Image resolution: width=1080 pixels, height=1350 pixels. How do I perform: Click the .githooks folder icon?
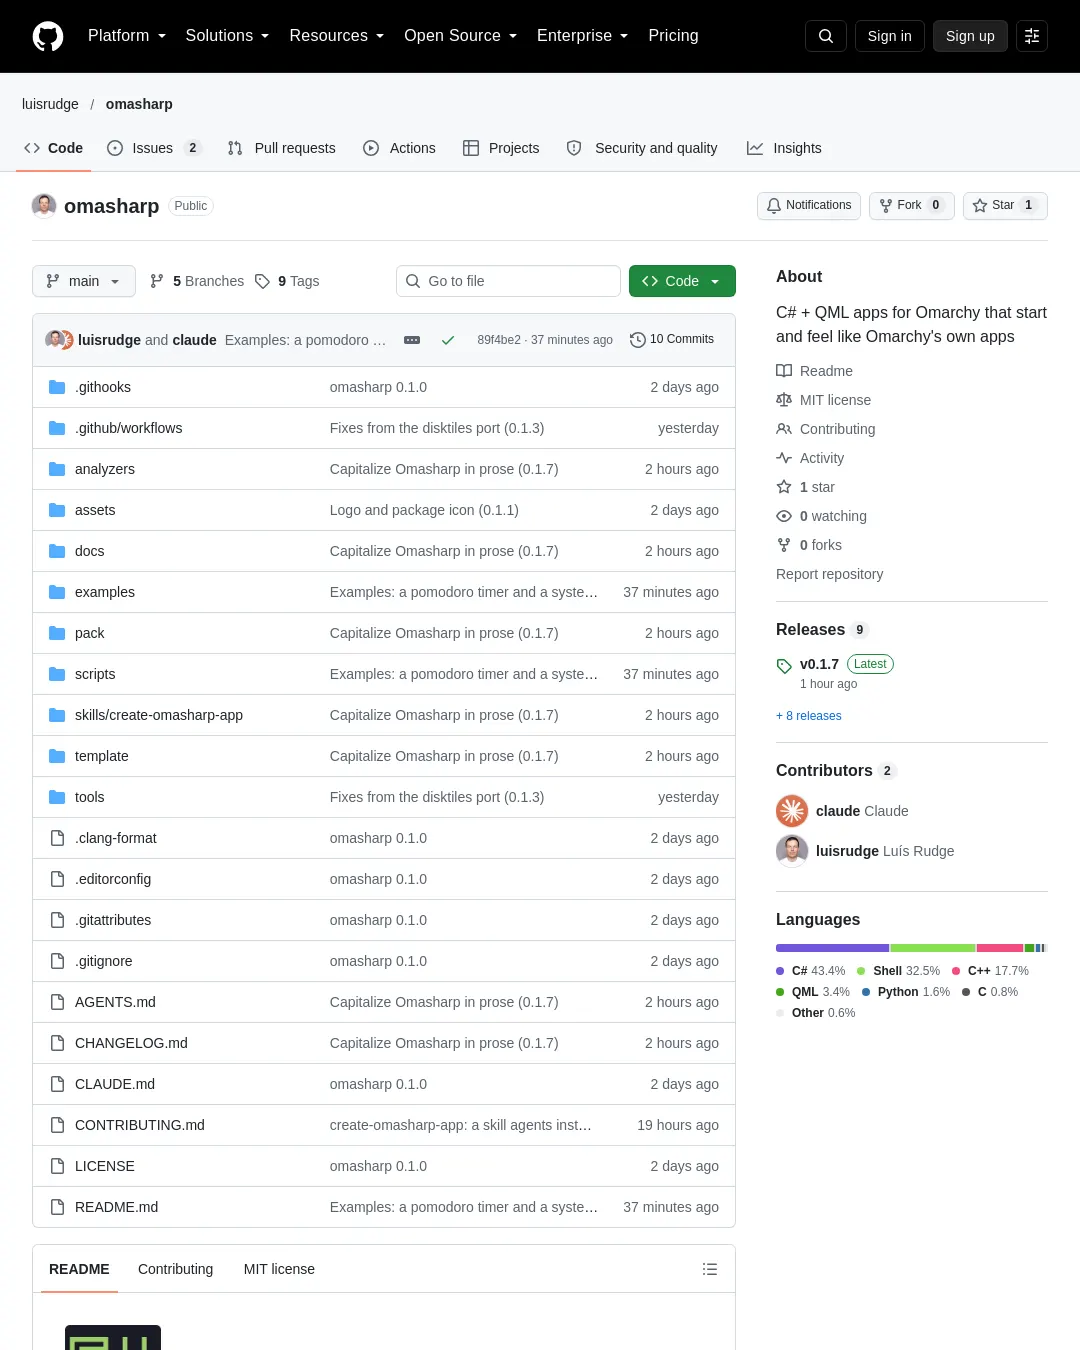click(57, 387)
